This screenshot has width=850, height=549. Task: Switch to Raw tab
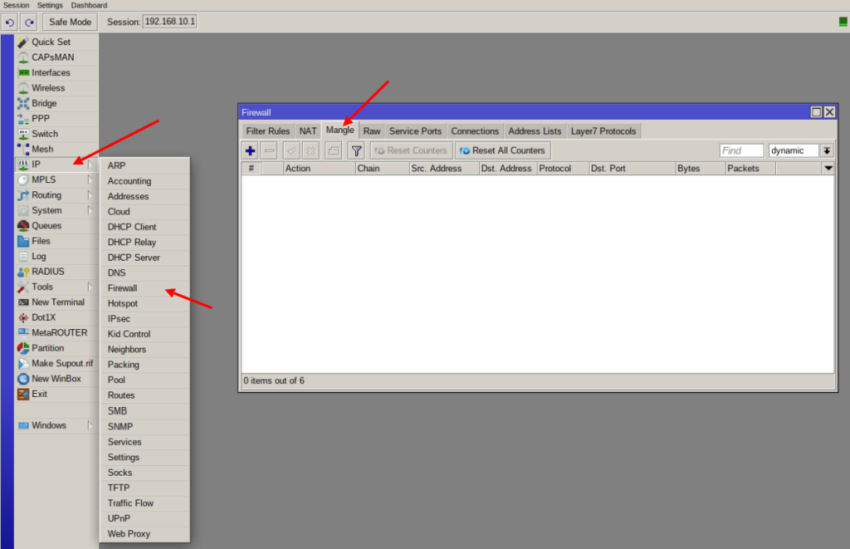tap(372, 131)
